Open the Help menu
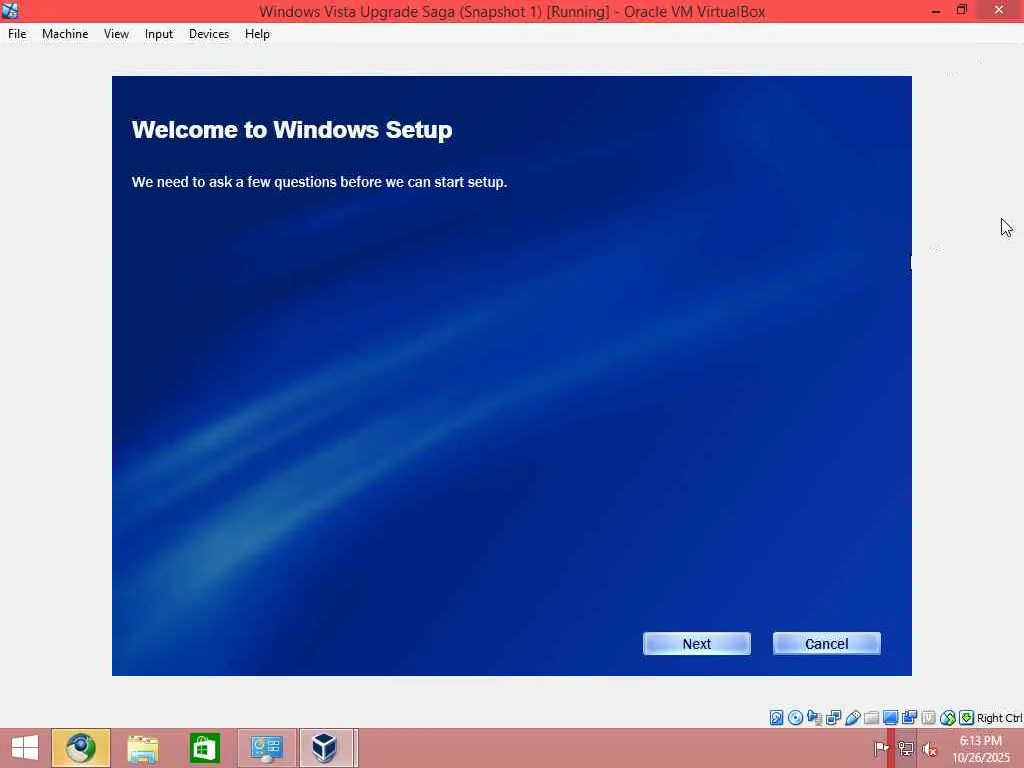1024x768 pixels. (x=257, y=34)
